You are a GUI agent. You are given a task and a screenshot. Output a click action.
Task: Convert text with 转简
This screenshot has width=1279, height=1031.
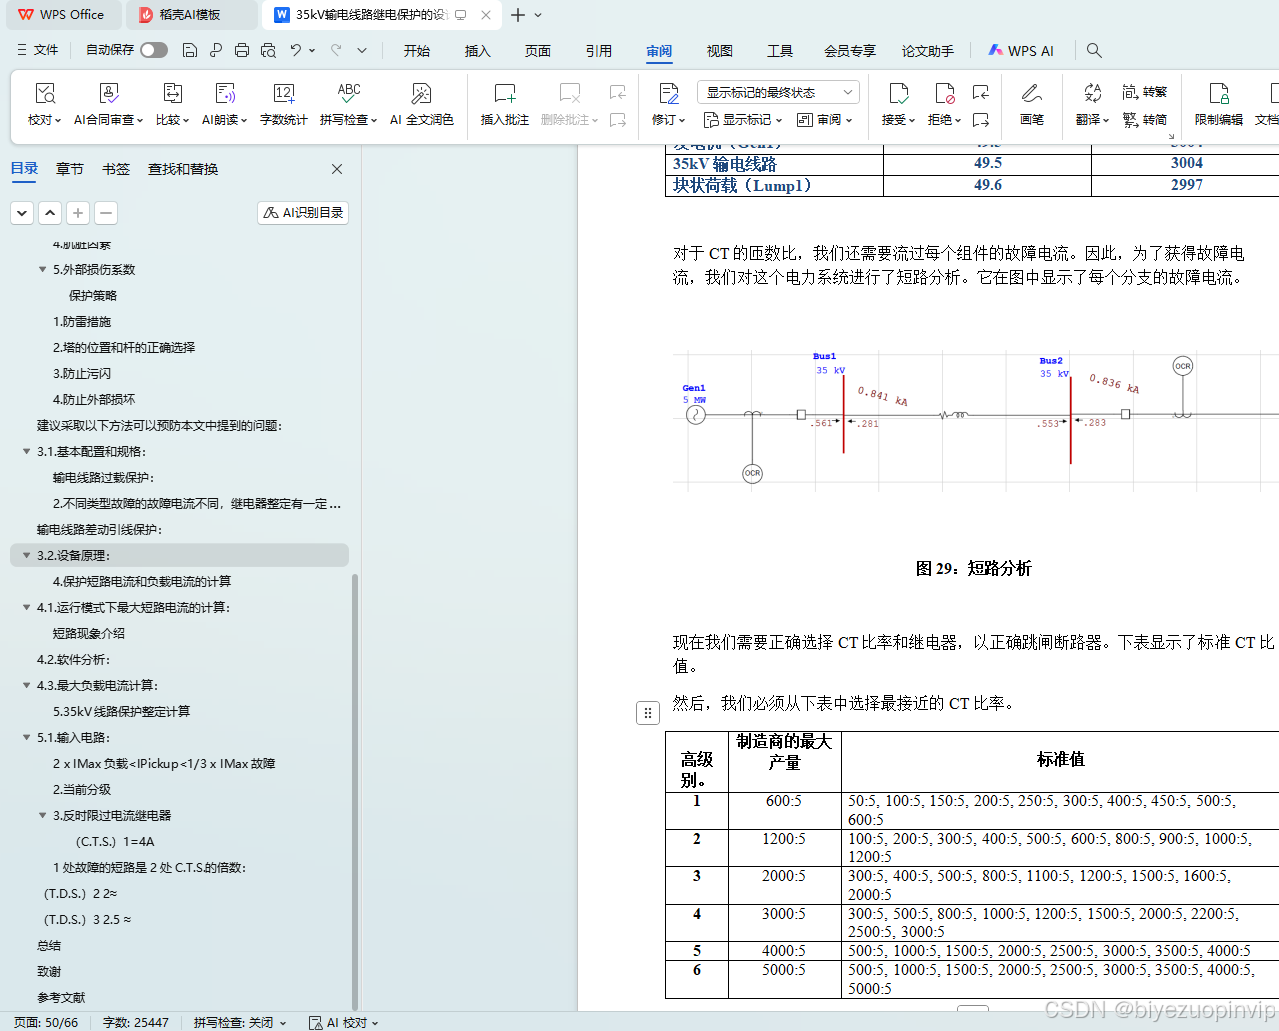click(x=1145, y=119)
